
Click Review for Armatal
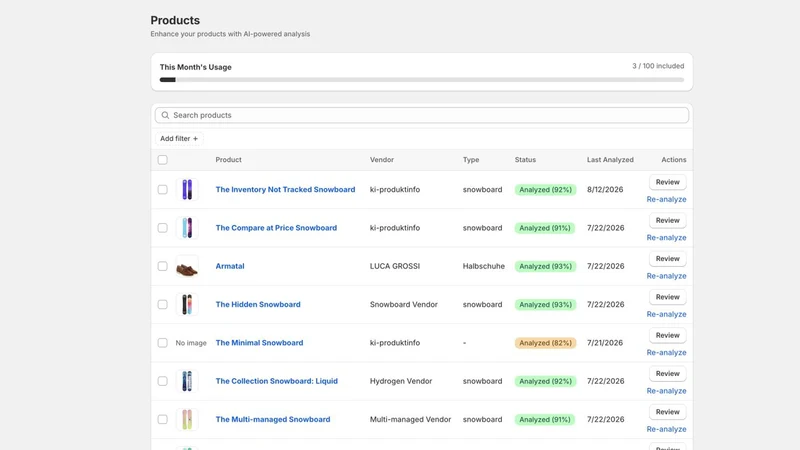(667, 259)
